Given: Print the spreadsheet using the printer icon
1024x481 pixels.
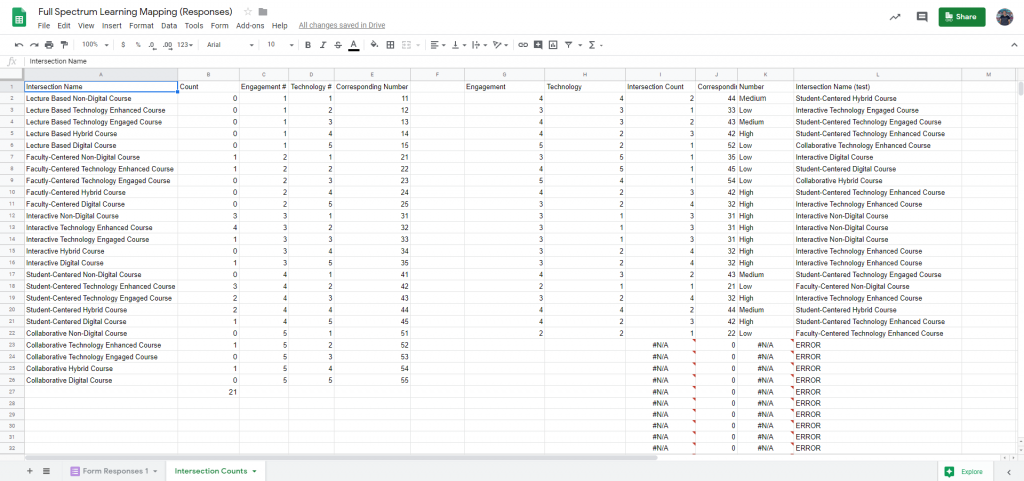Looking at the screenshot, I should tap(49, 45).
